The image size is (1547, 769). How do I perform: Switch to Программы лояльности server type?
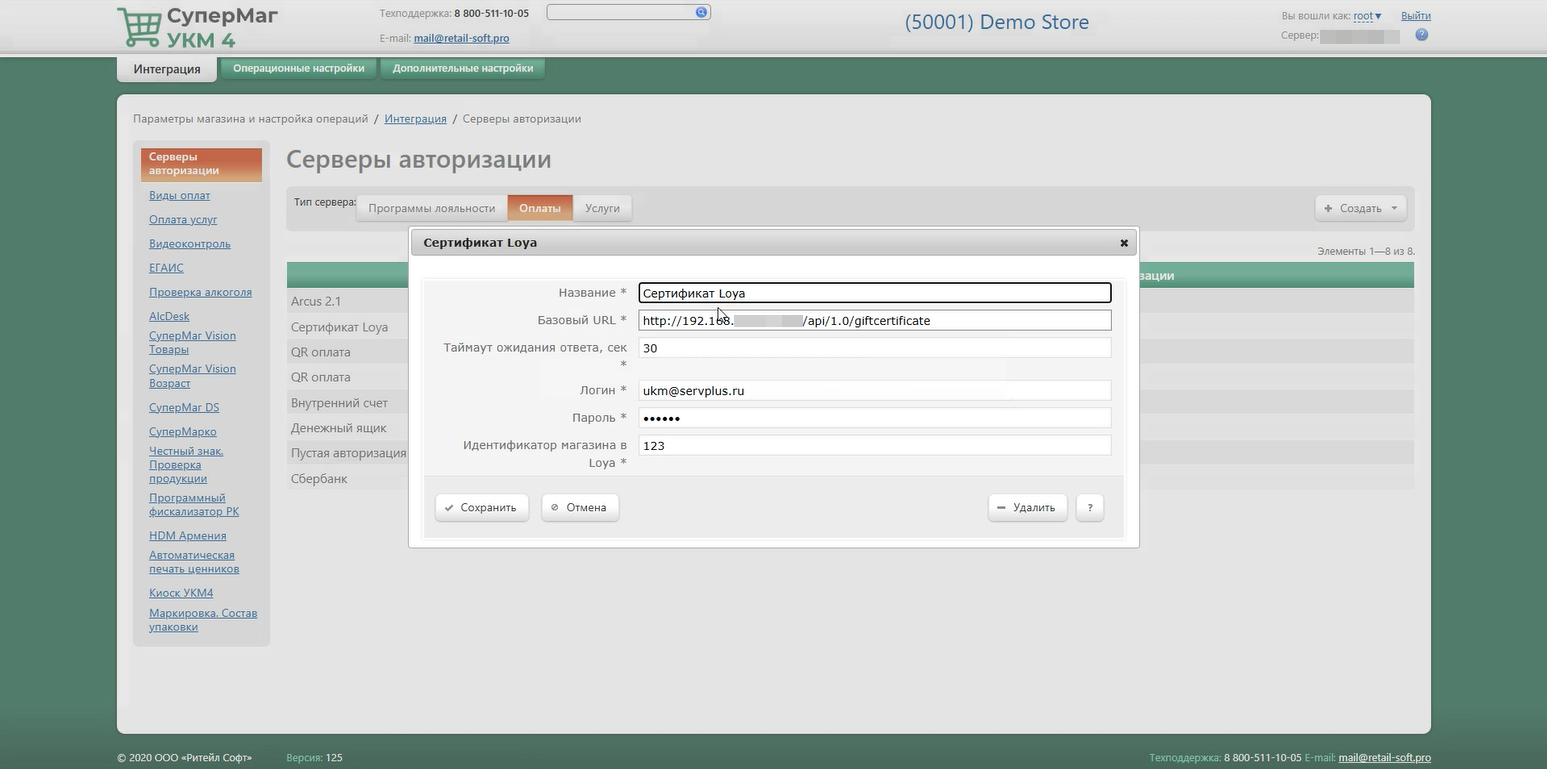pyautogui.click(x=431, y=208)
